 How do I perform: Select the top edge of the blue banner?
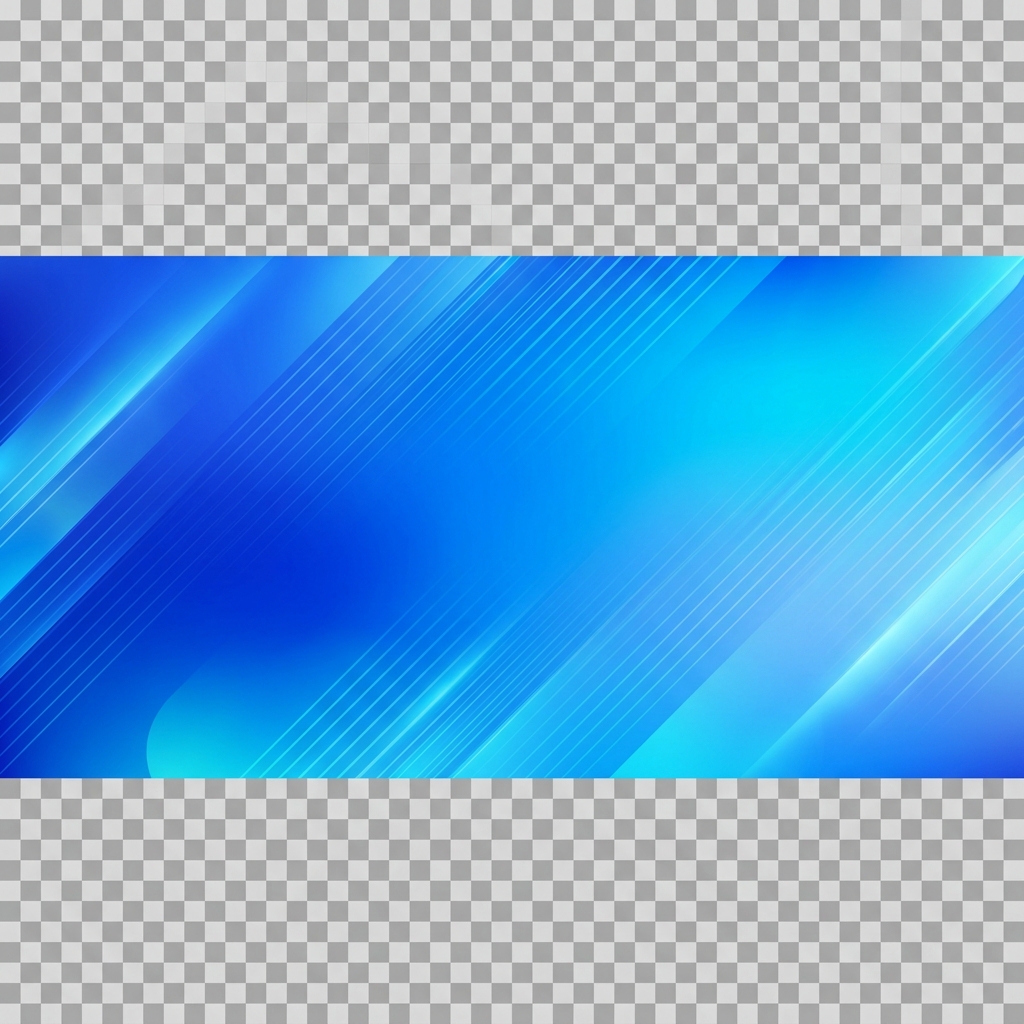pyautogui.click(x=512, y=257)
